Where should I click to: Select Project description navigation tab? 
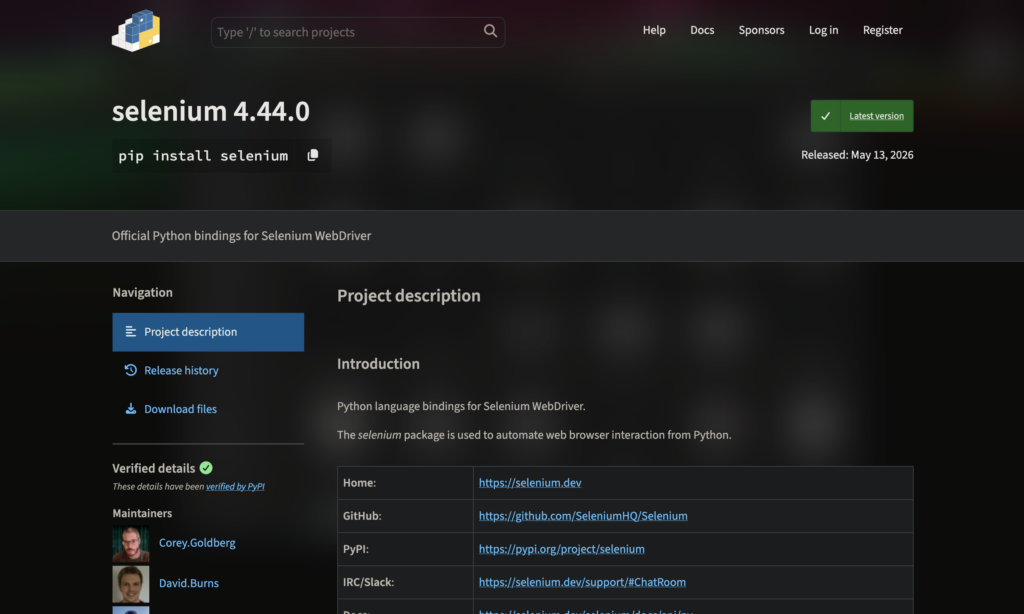208,332
